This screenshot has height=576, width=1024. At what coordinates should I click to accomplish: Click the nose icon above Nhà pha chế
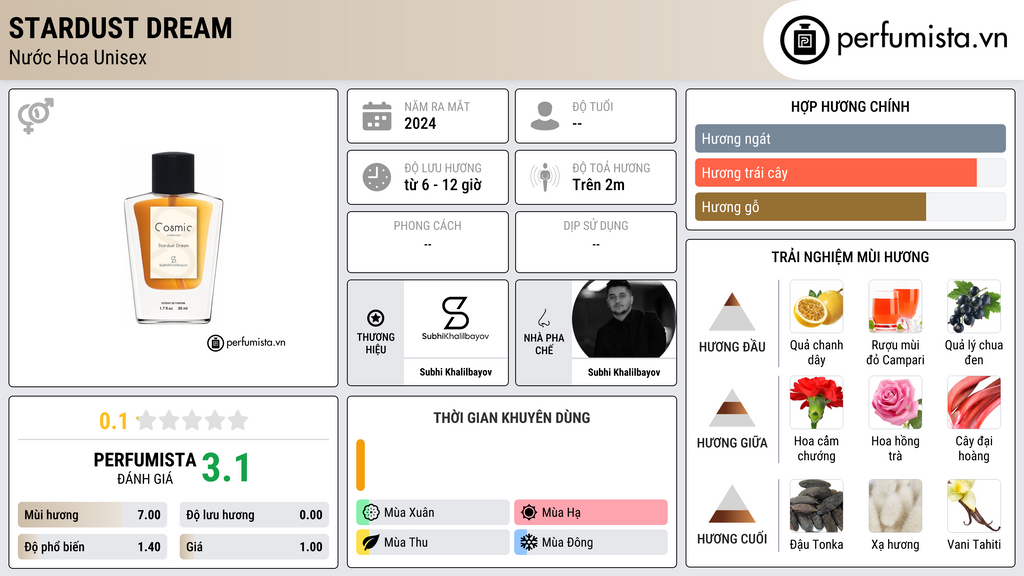(543, 318)
